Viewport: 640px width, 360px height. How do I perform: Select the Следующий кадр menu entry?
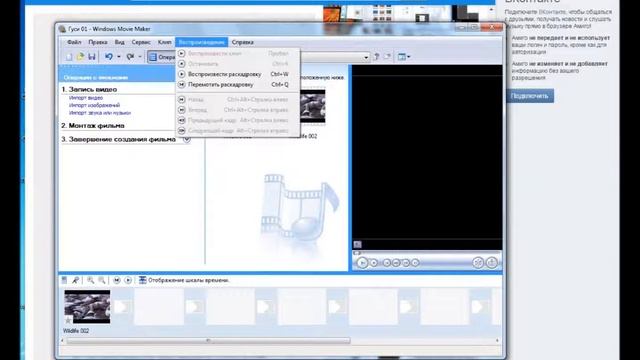point(238,131)
